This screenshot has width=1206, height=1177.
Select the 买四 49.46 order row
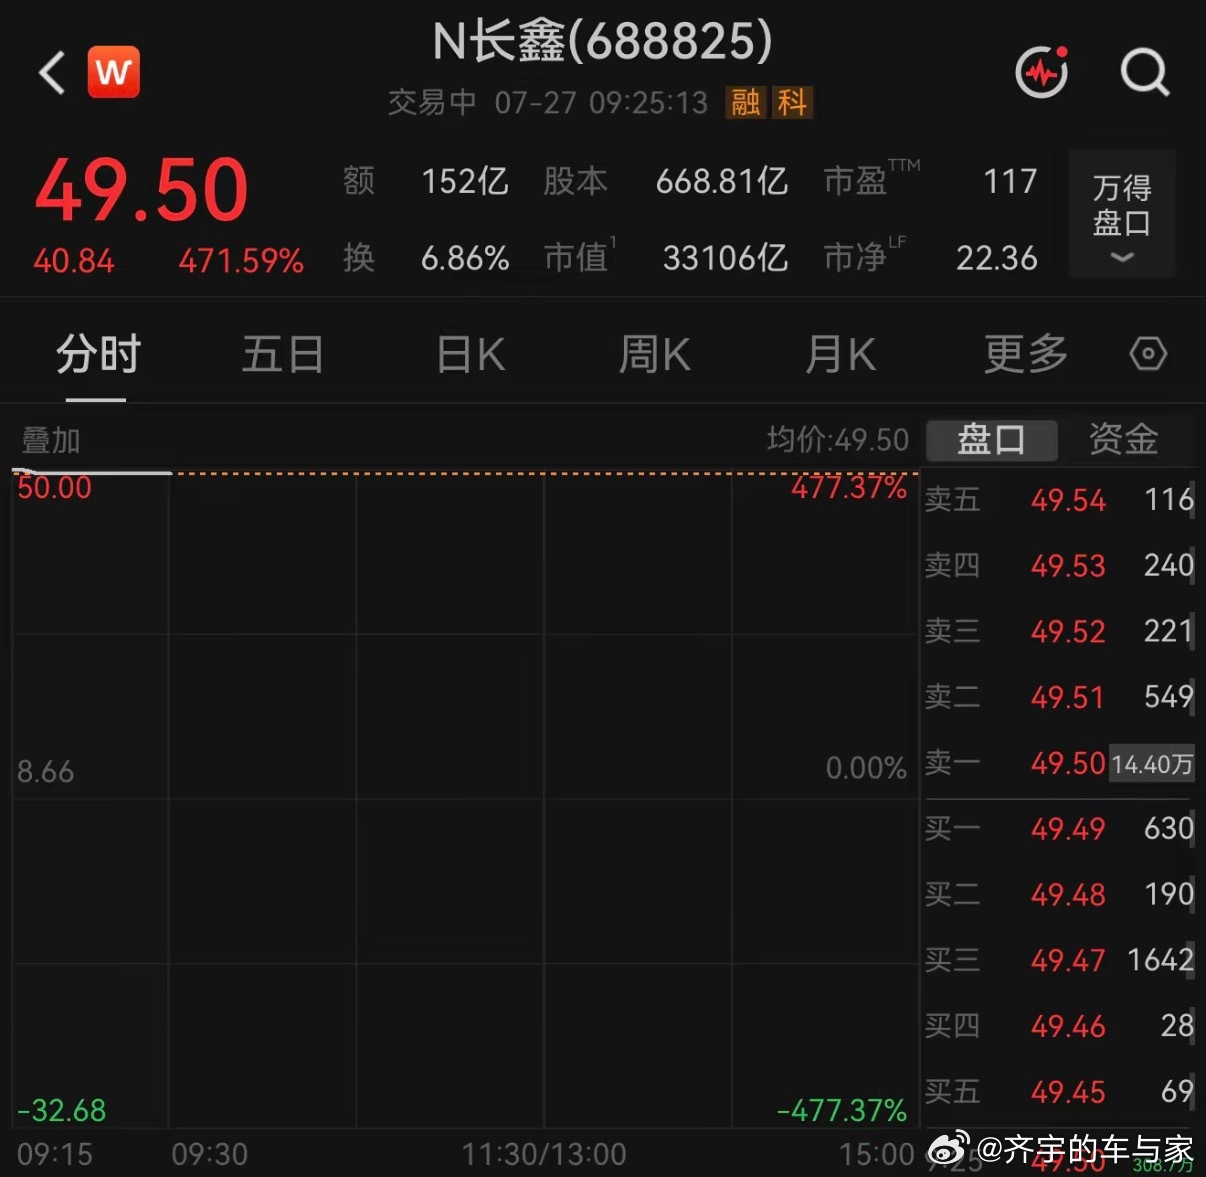1059,1027
